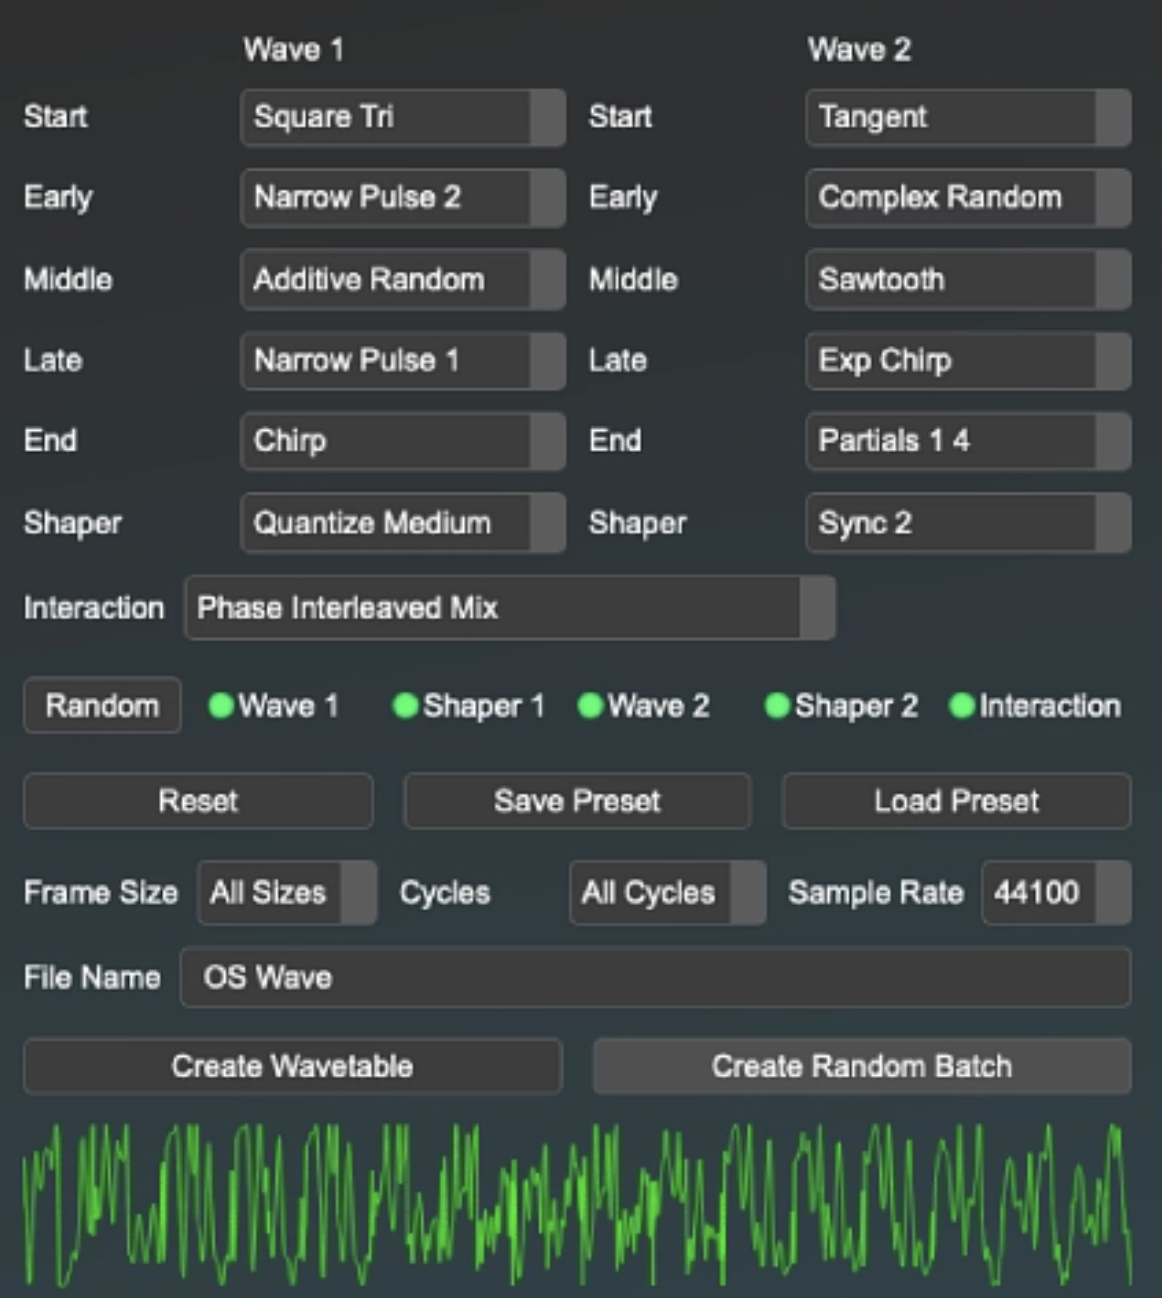Viewport: 1162px width, 1298px height.
Task: Open the Wave 1 End dropdown showing Chirp
Action: 400,441
